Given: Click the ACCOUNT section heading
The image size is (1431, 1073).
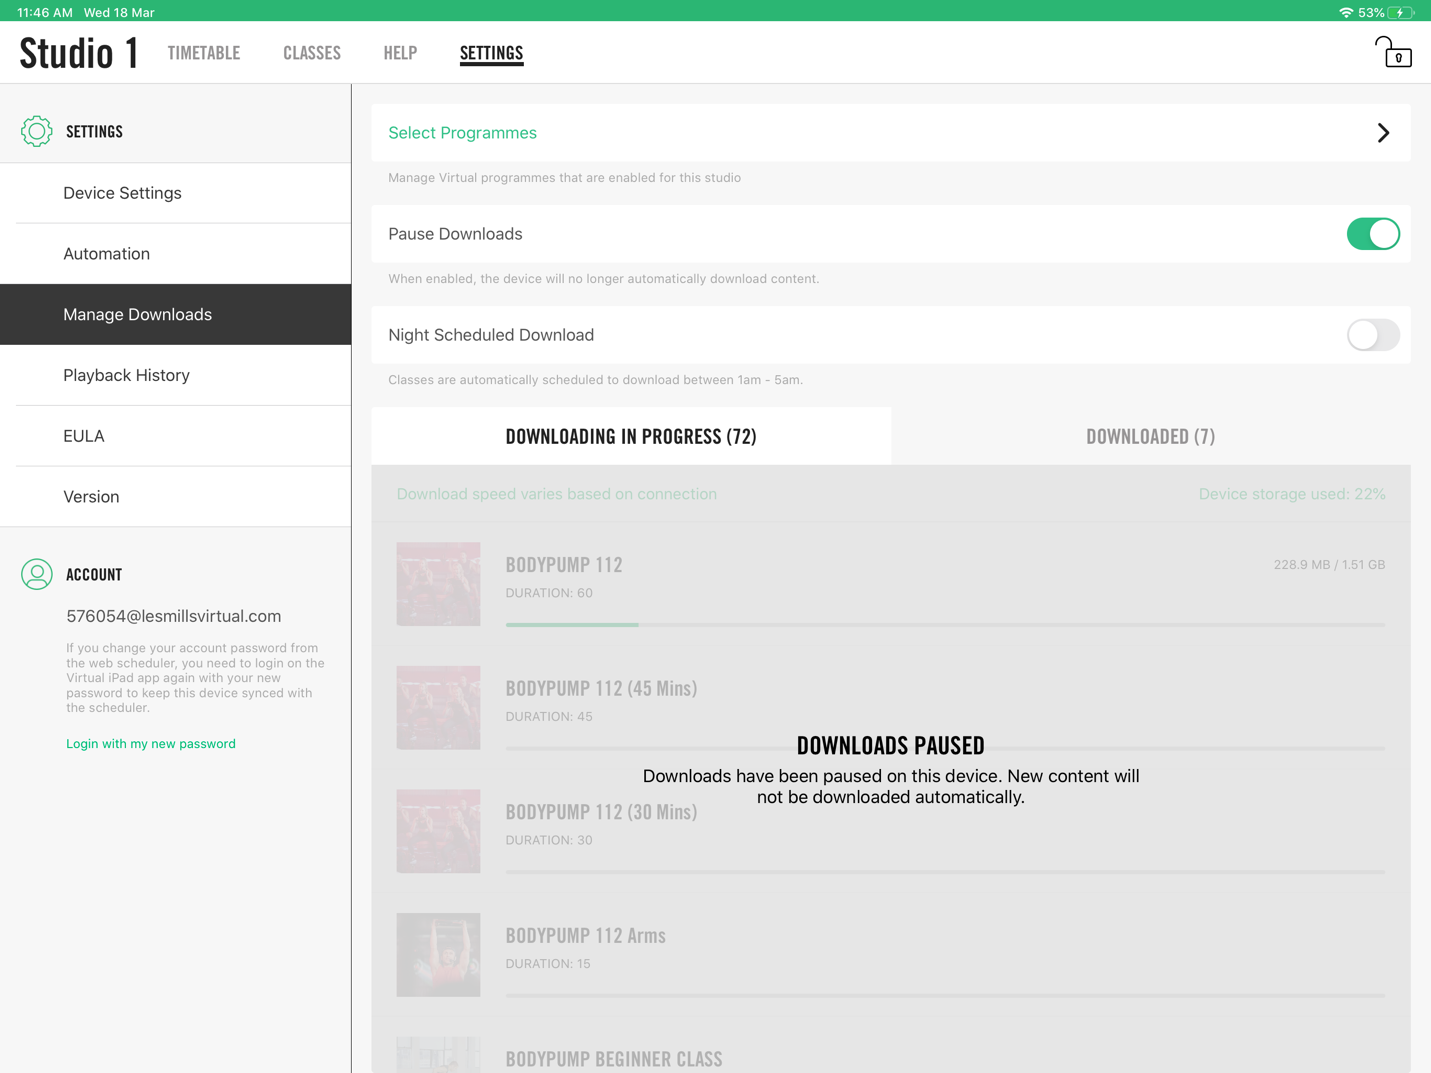Looking at the screenshot, I should 94,574.
